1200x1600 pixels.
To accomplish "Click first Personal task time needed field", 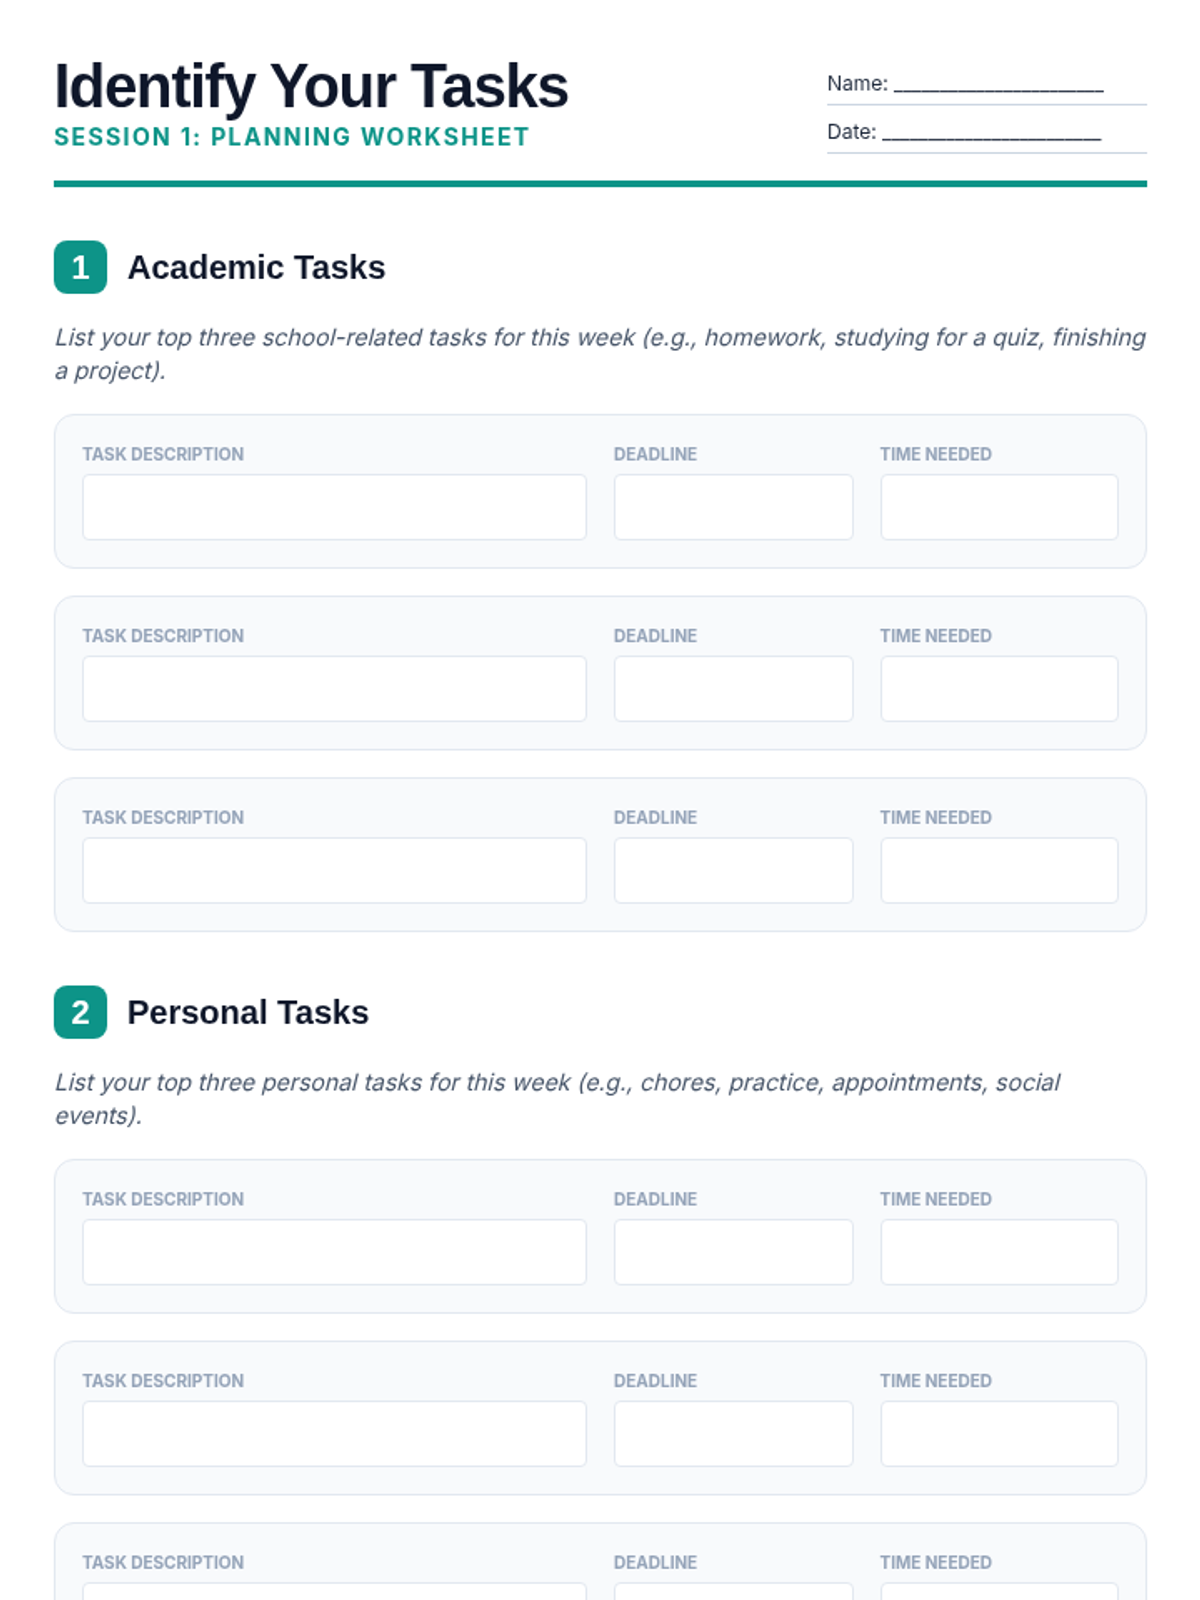I will coord(999,1252).
